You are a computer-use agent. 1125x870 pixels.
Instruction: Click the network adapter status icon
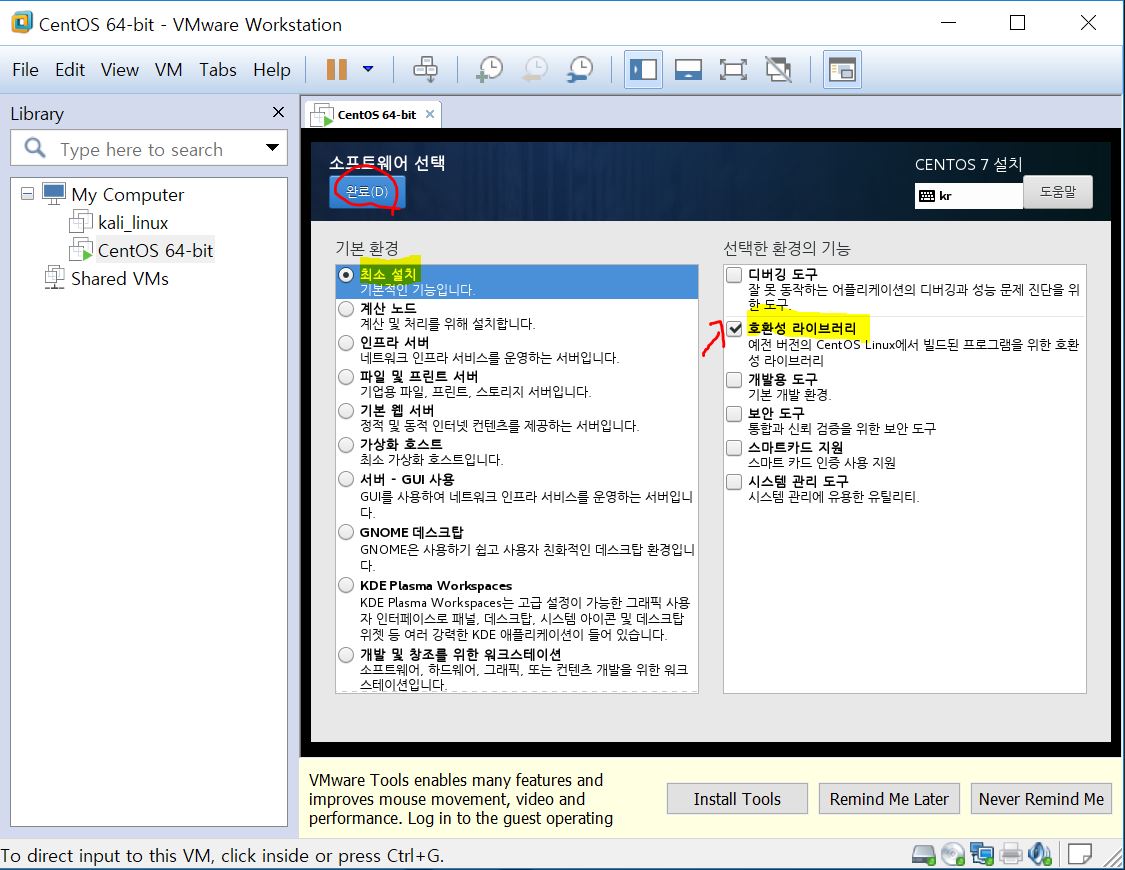(982, 854)
